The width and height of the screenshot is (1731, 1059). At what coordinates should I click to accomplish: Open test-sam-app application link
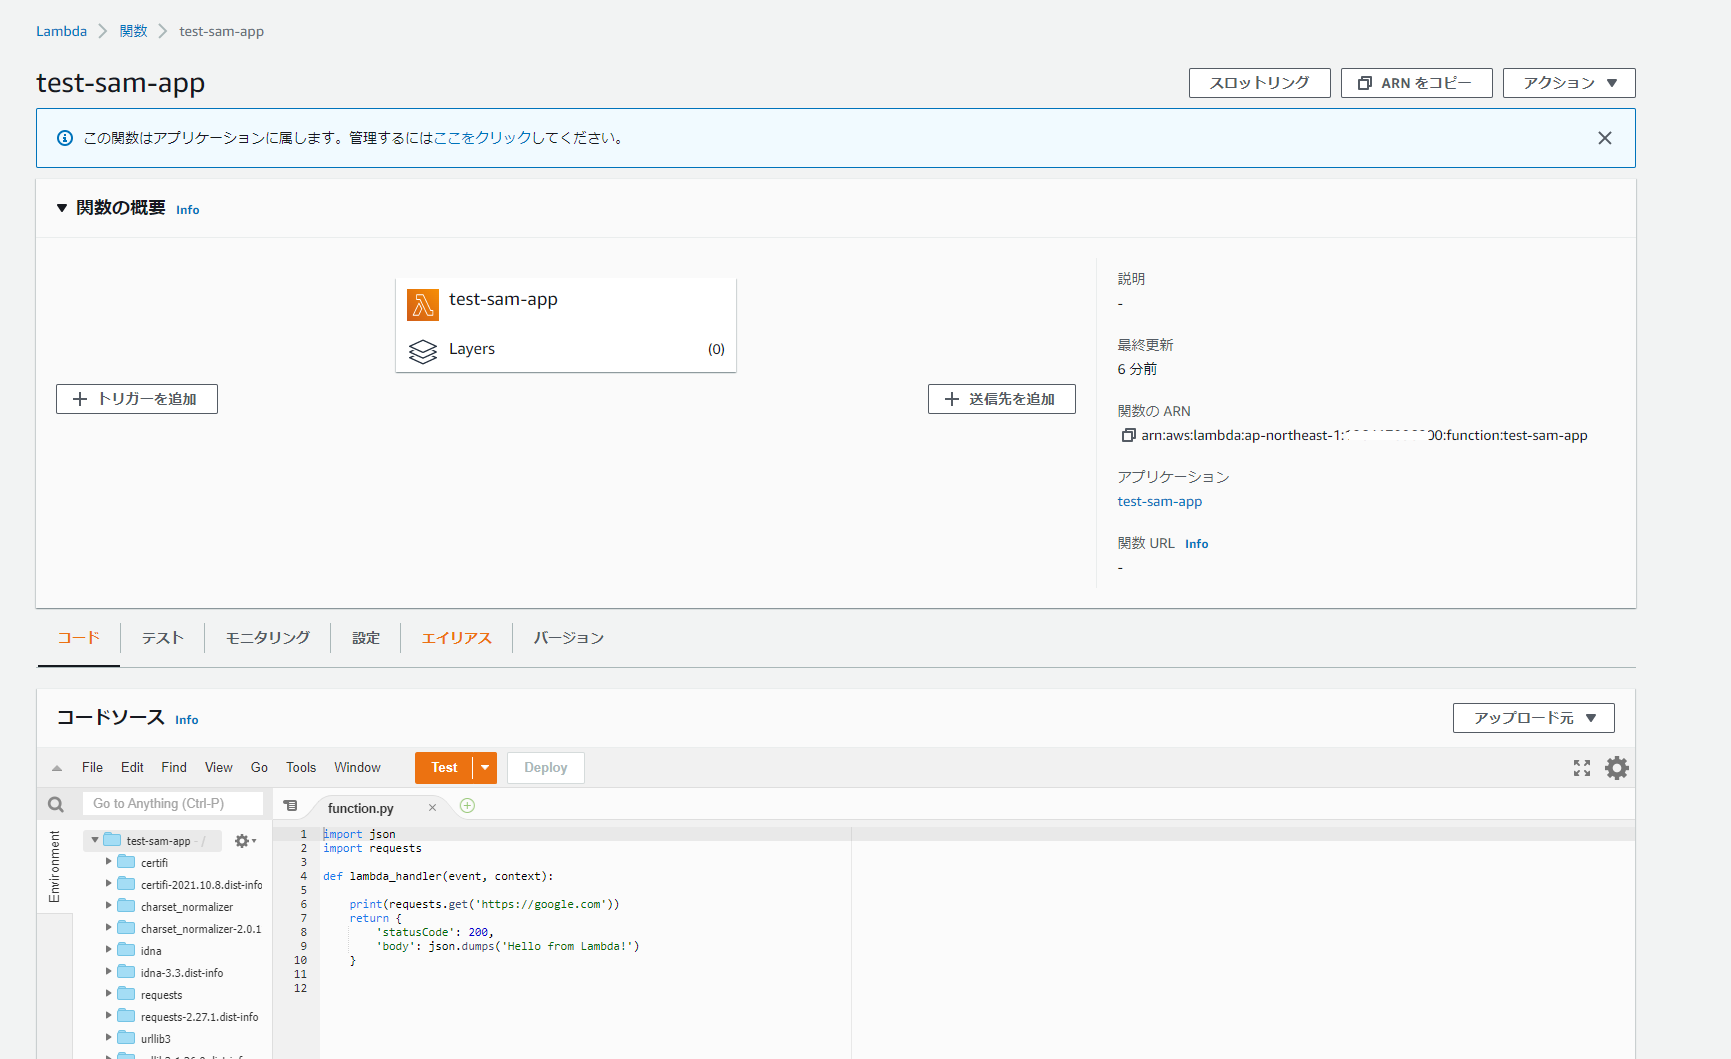pyautogui.click(x=1160, y=501)
